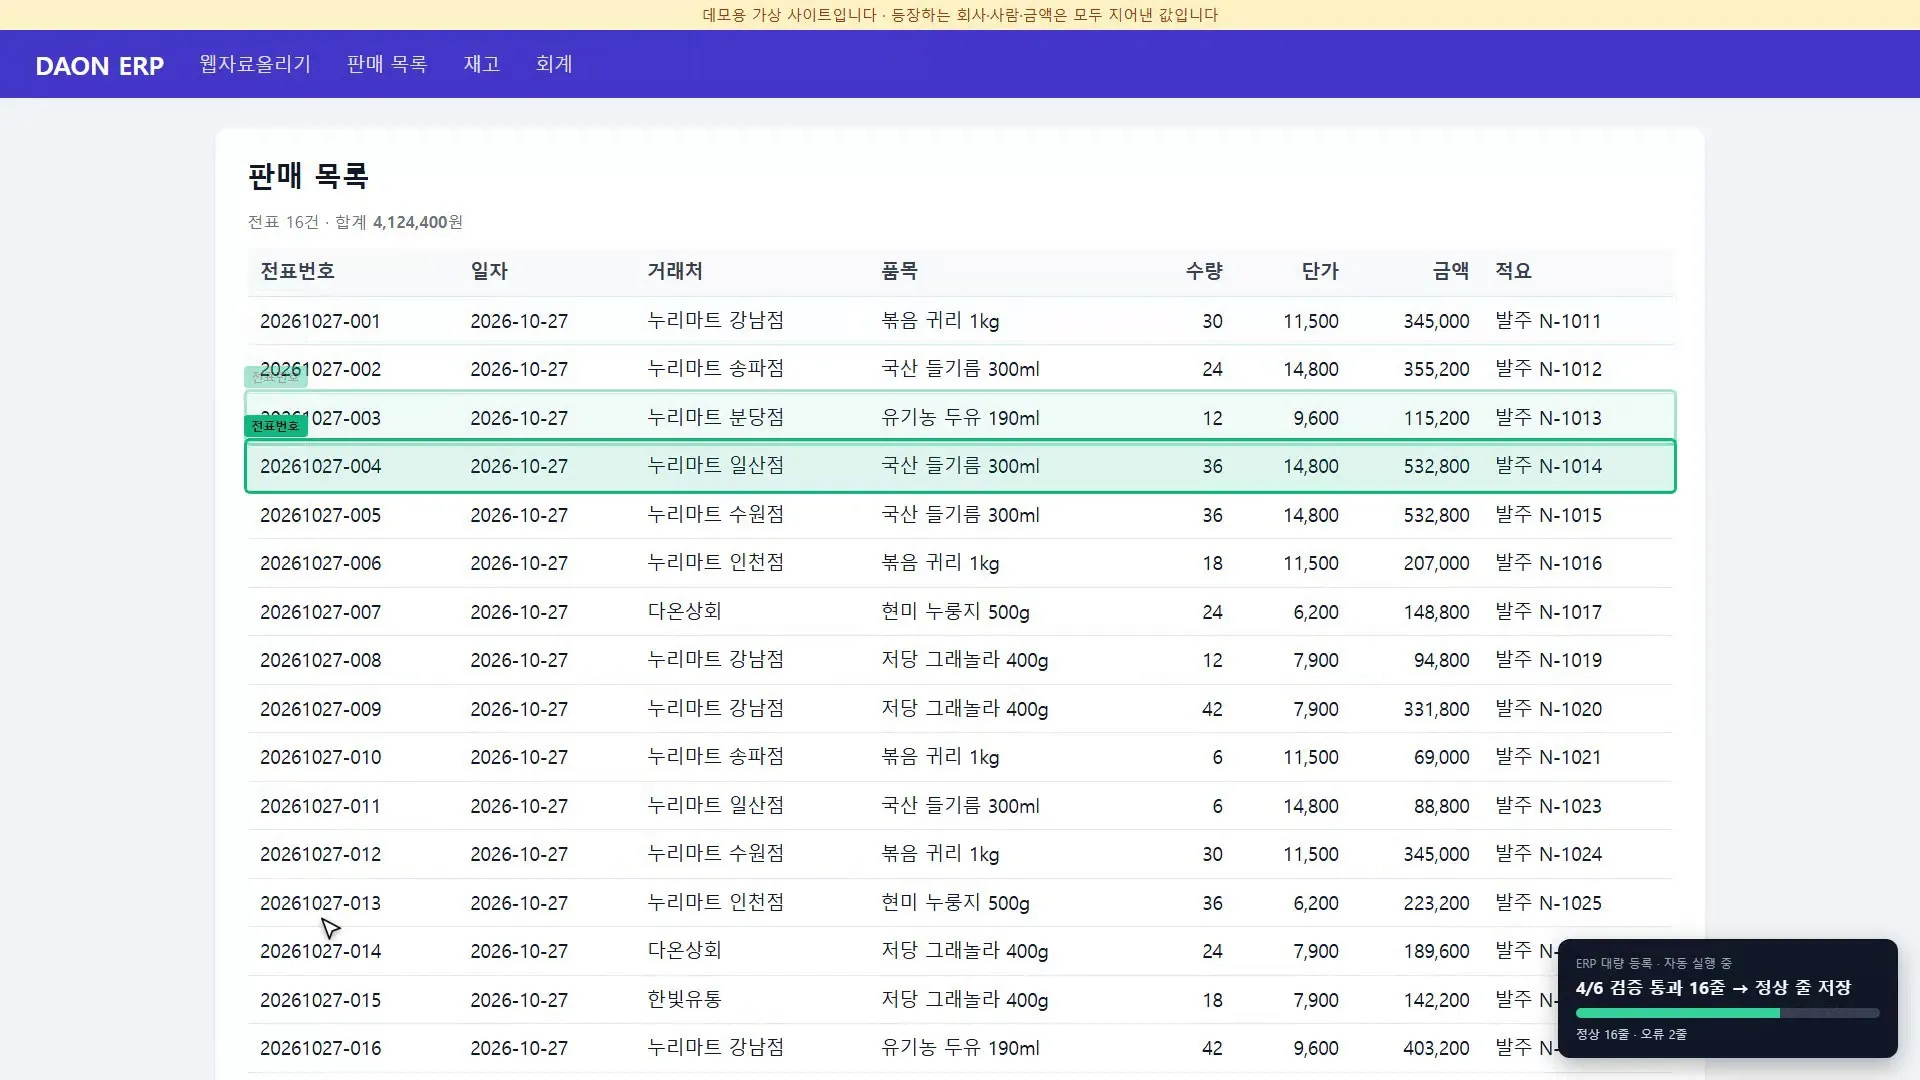1920x1080 pixels.
Task: Open the 웹자료올리기 menu
Action: point(255,64)
